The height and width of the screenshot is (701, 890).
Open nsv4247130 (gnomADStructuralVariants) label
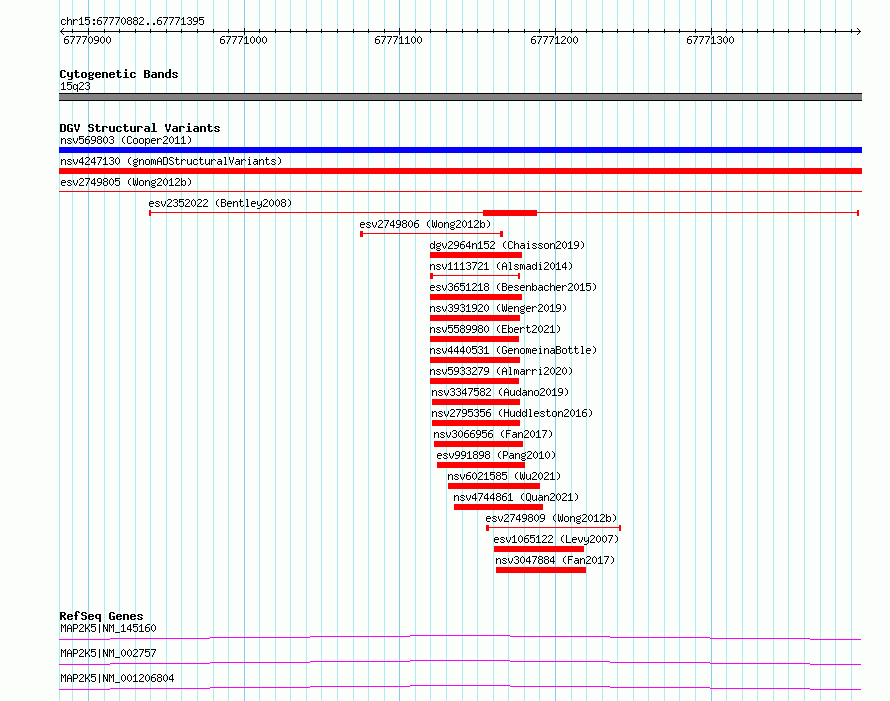[x=171, y=161]
